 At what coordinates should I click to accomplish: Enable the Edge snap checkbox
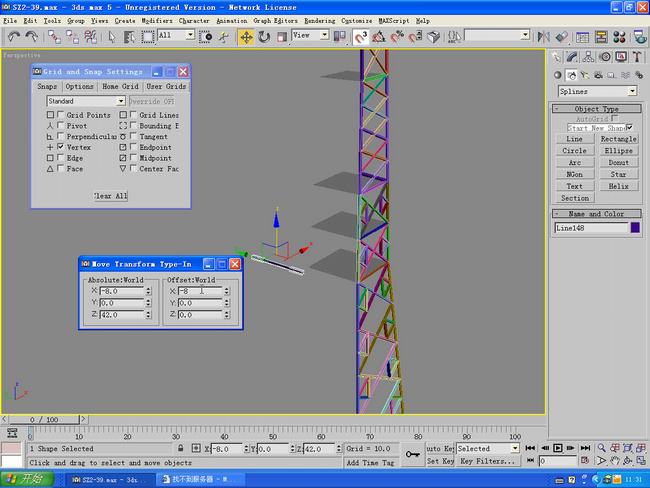[x=61, y=158]
